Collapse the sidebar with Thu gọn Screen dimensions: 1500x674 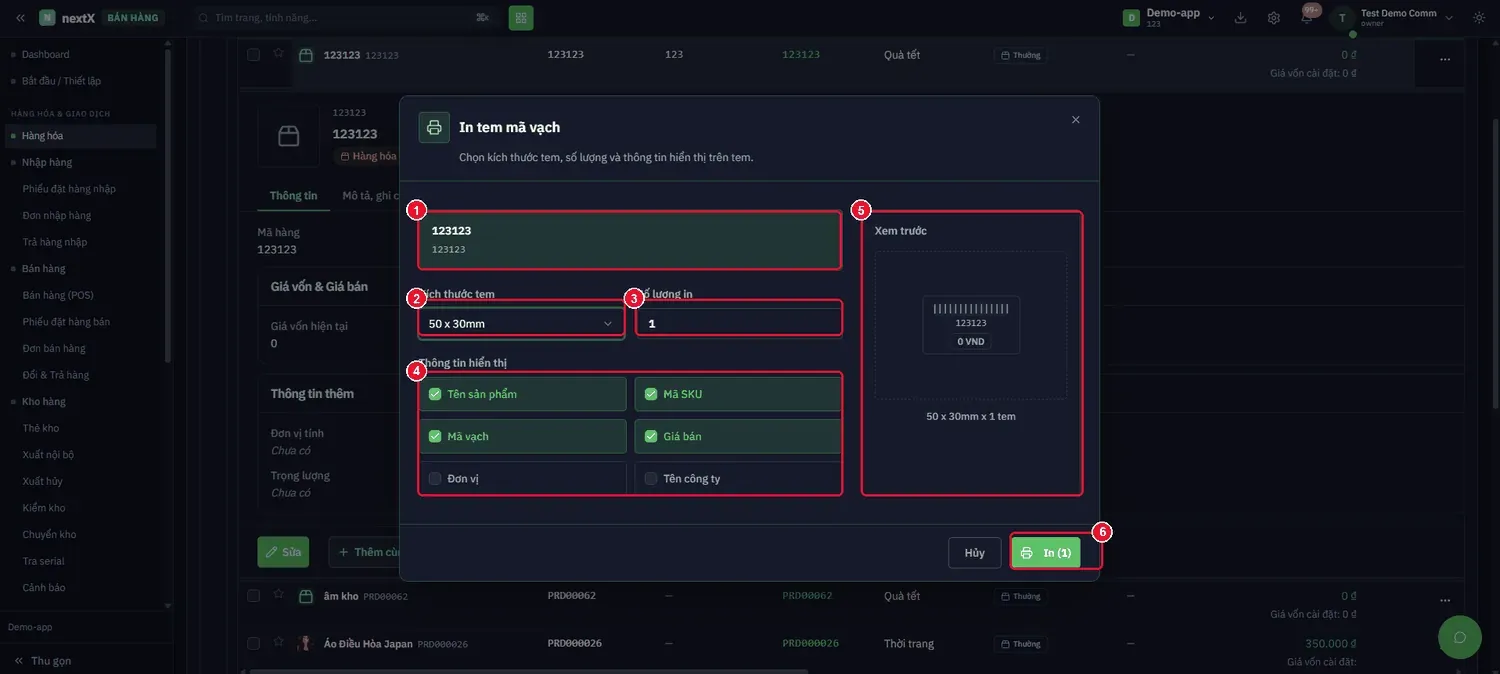(x=42, y=661)
